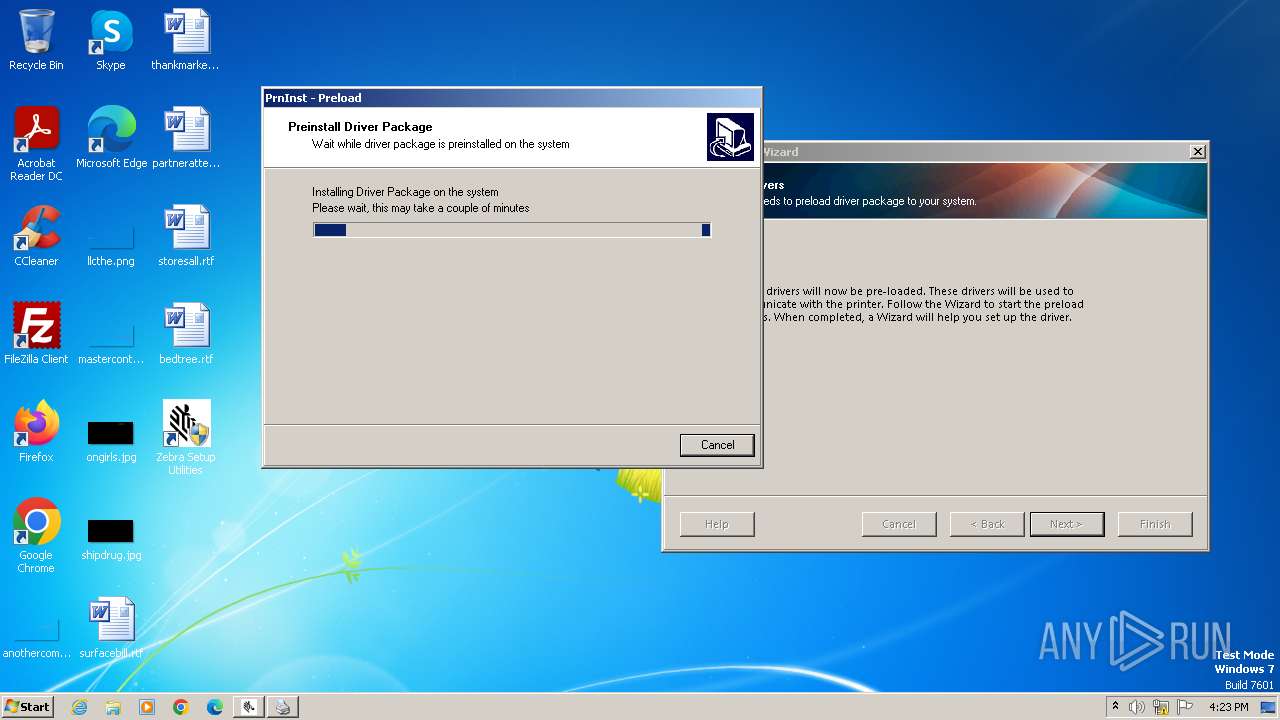Viewport: 1280px width, 720px height.
Task: Click the driver install progress bar
Action: click(512, 230)
